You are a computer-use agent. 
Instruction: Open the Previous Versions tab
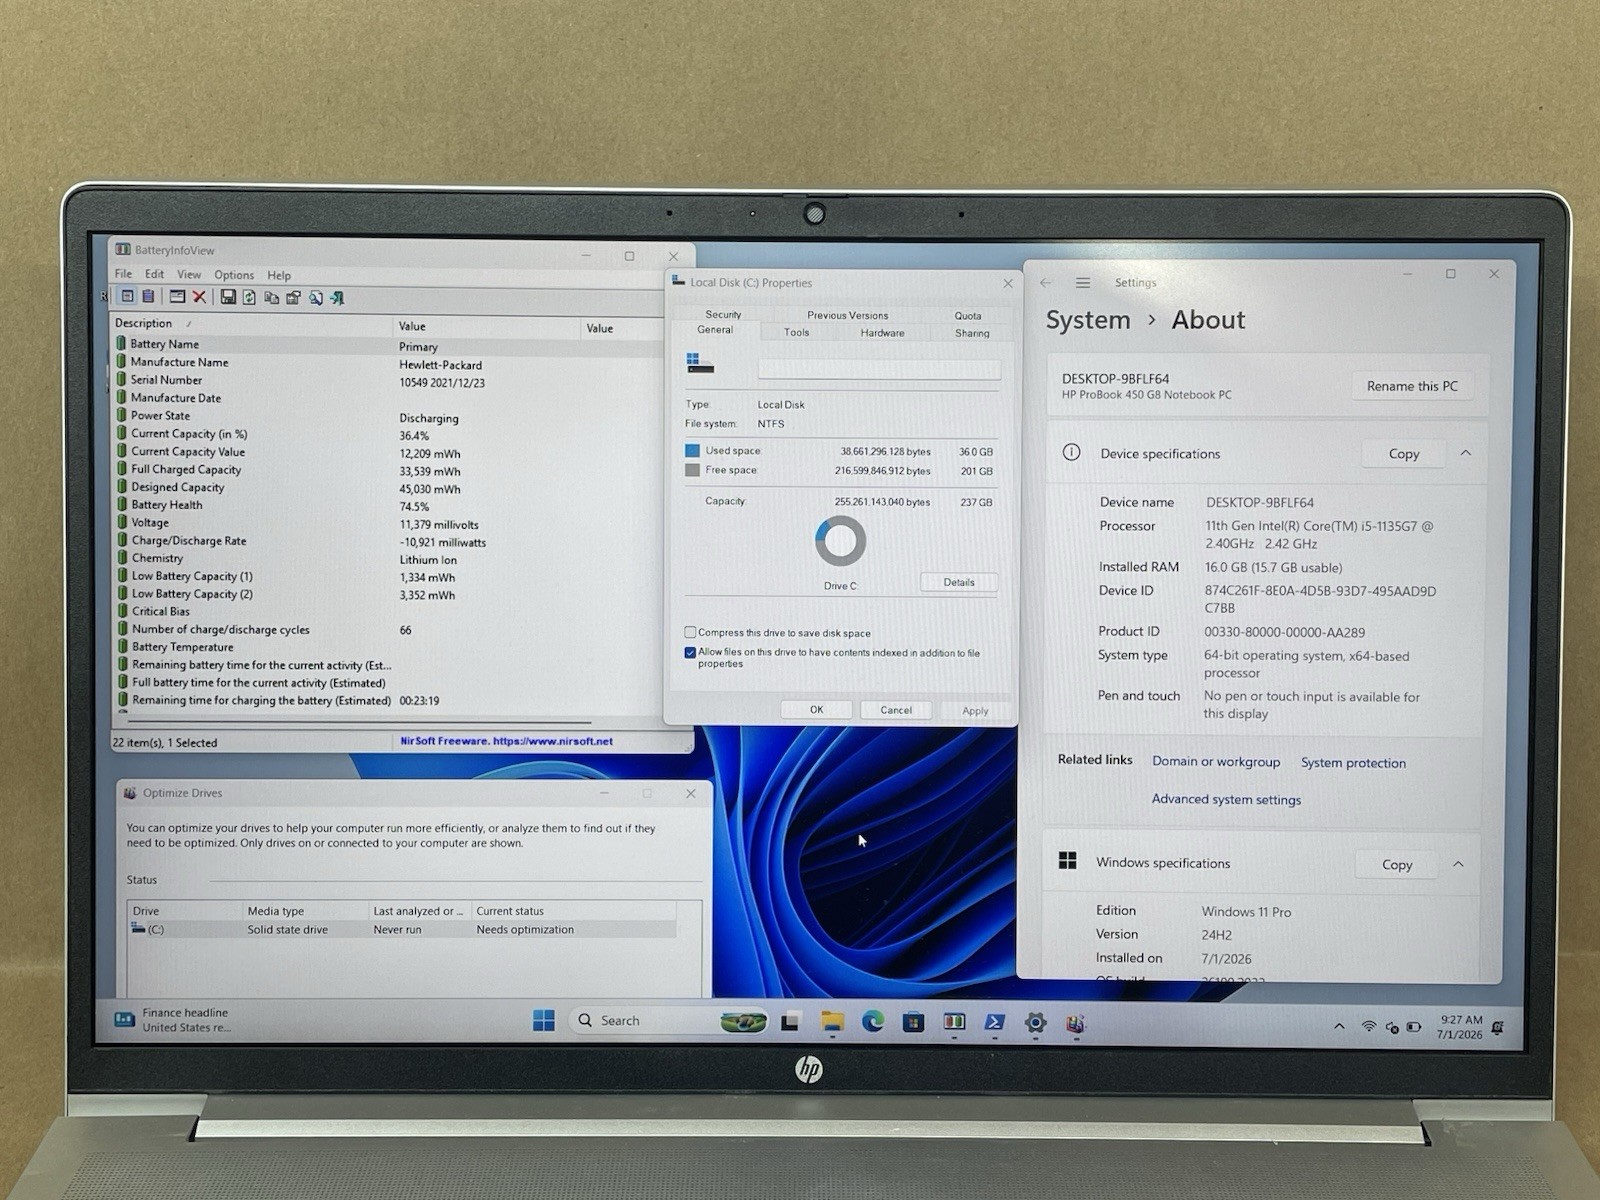(847, 315)
